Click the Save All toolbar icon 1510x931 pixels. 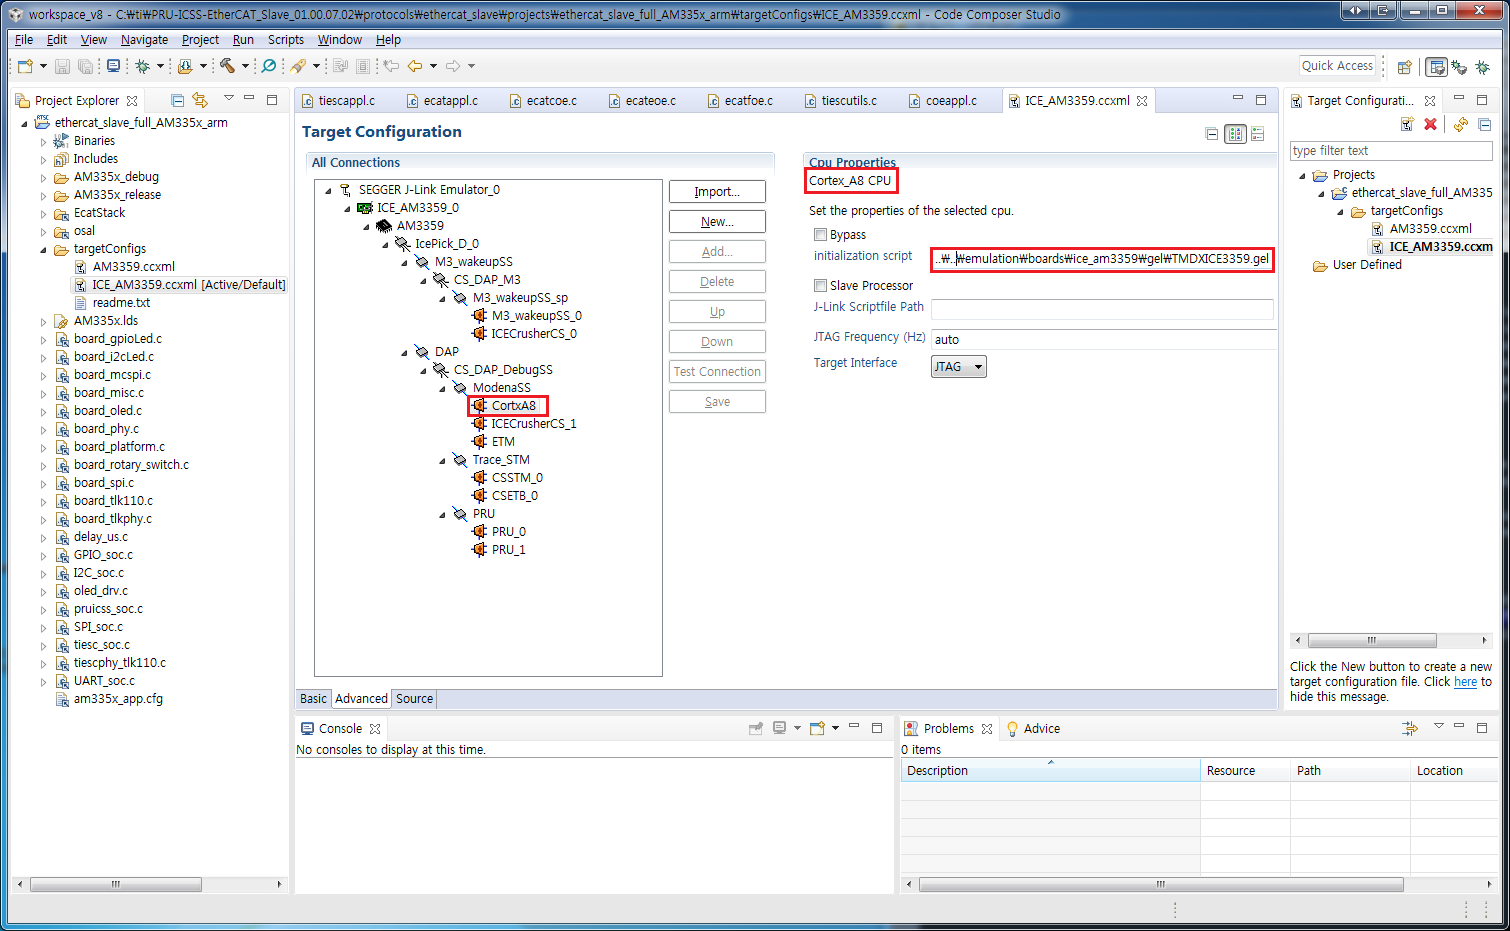(83, 66)
